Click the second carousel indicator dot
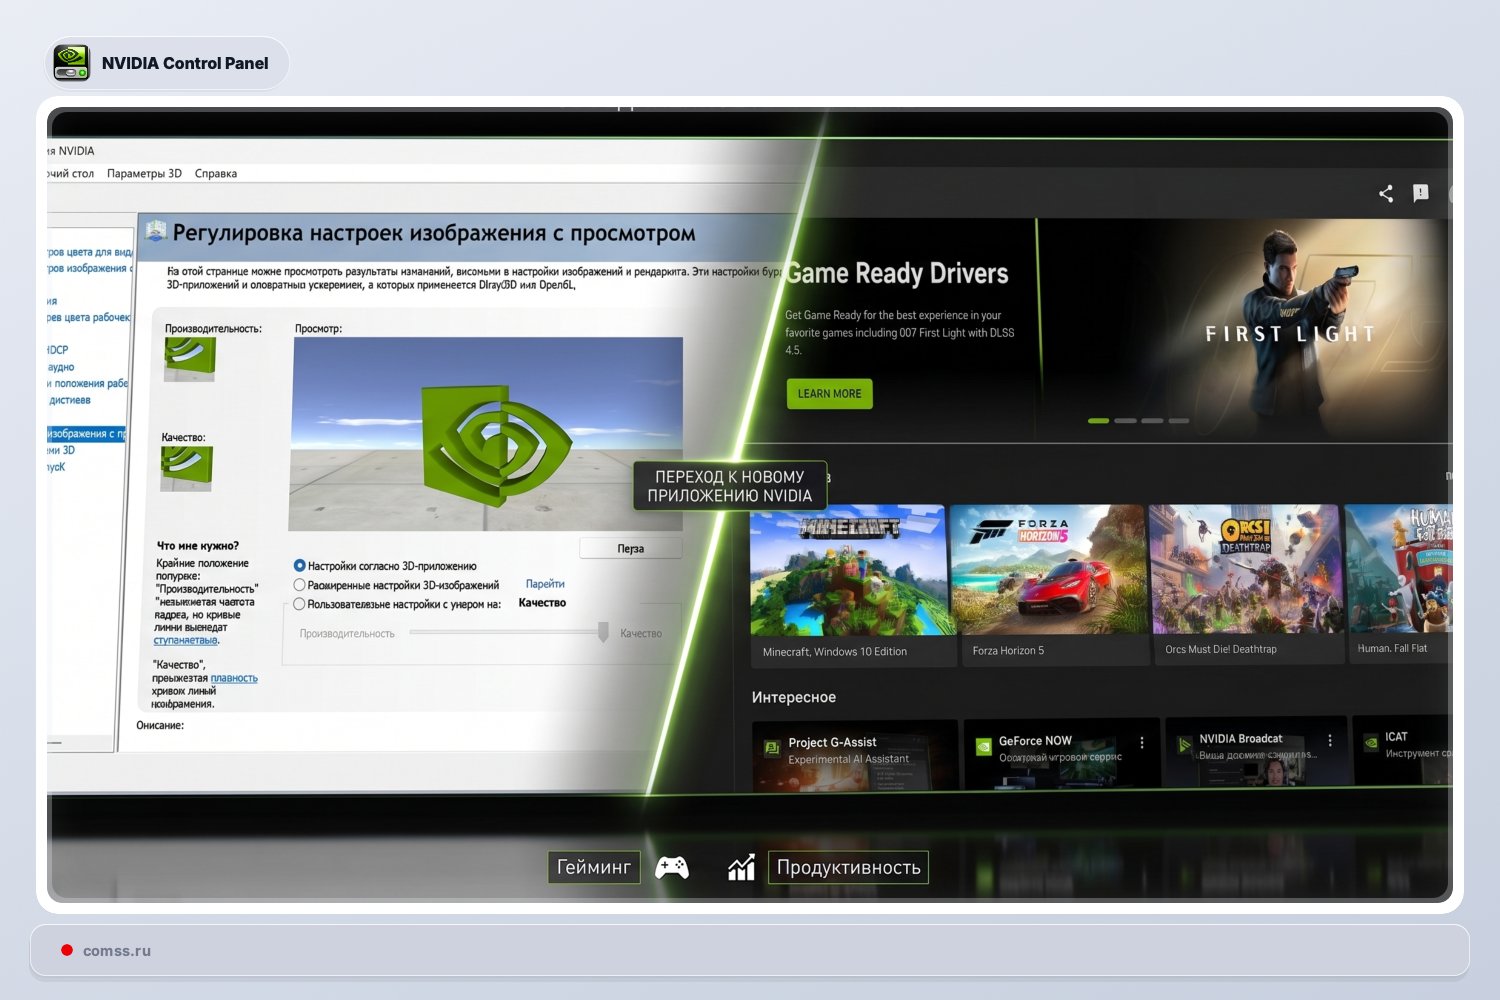The width and height of the screenshot is (1500, 1000). [1125, 421]
